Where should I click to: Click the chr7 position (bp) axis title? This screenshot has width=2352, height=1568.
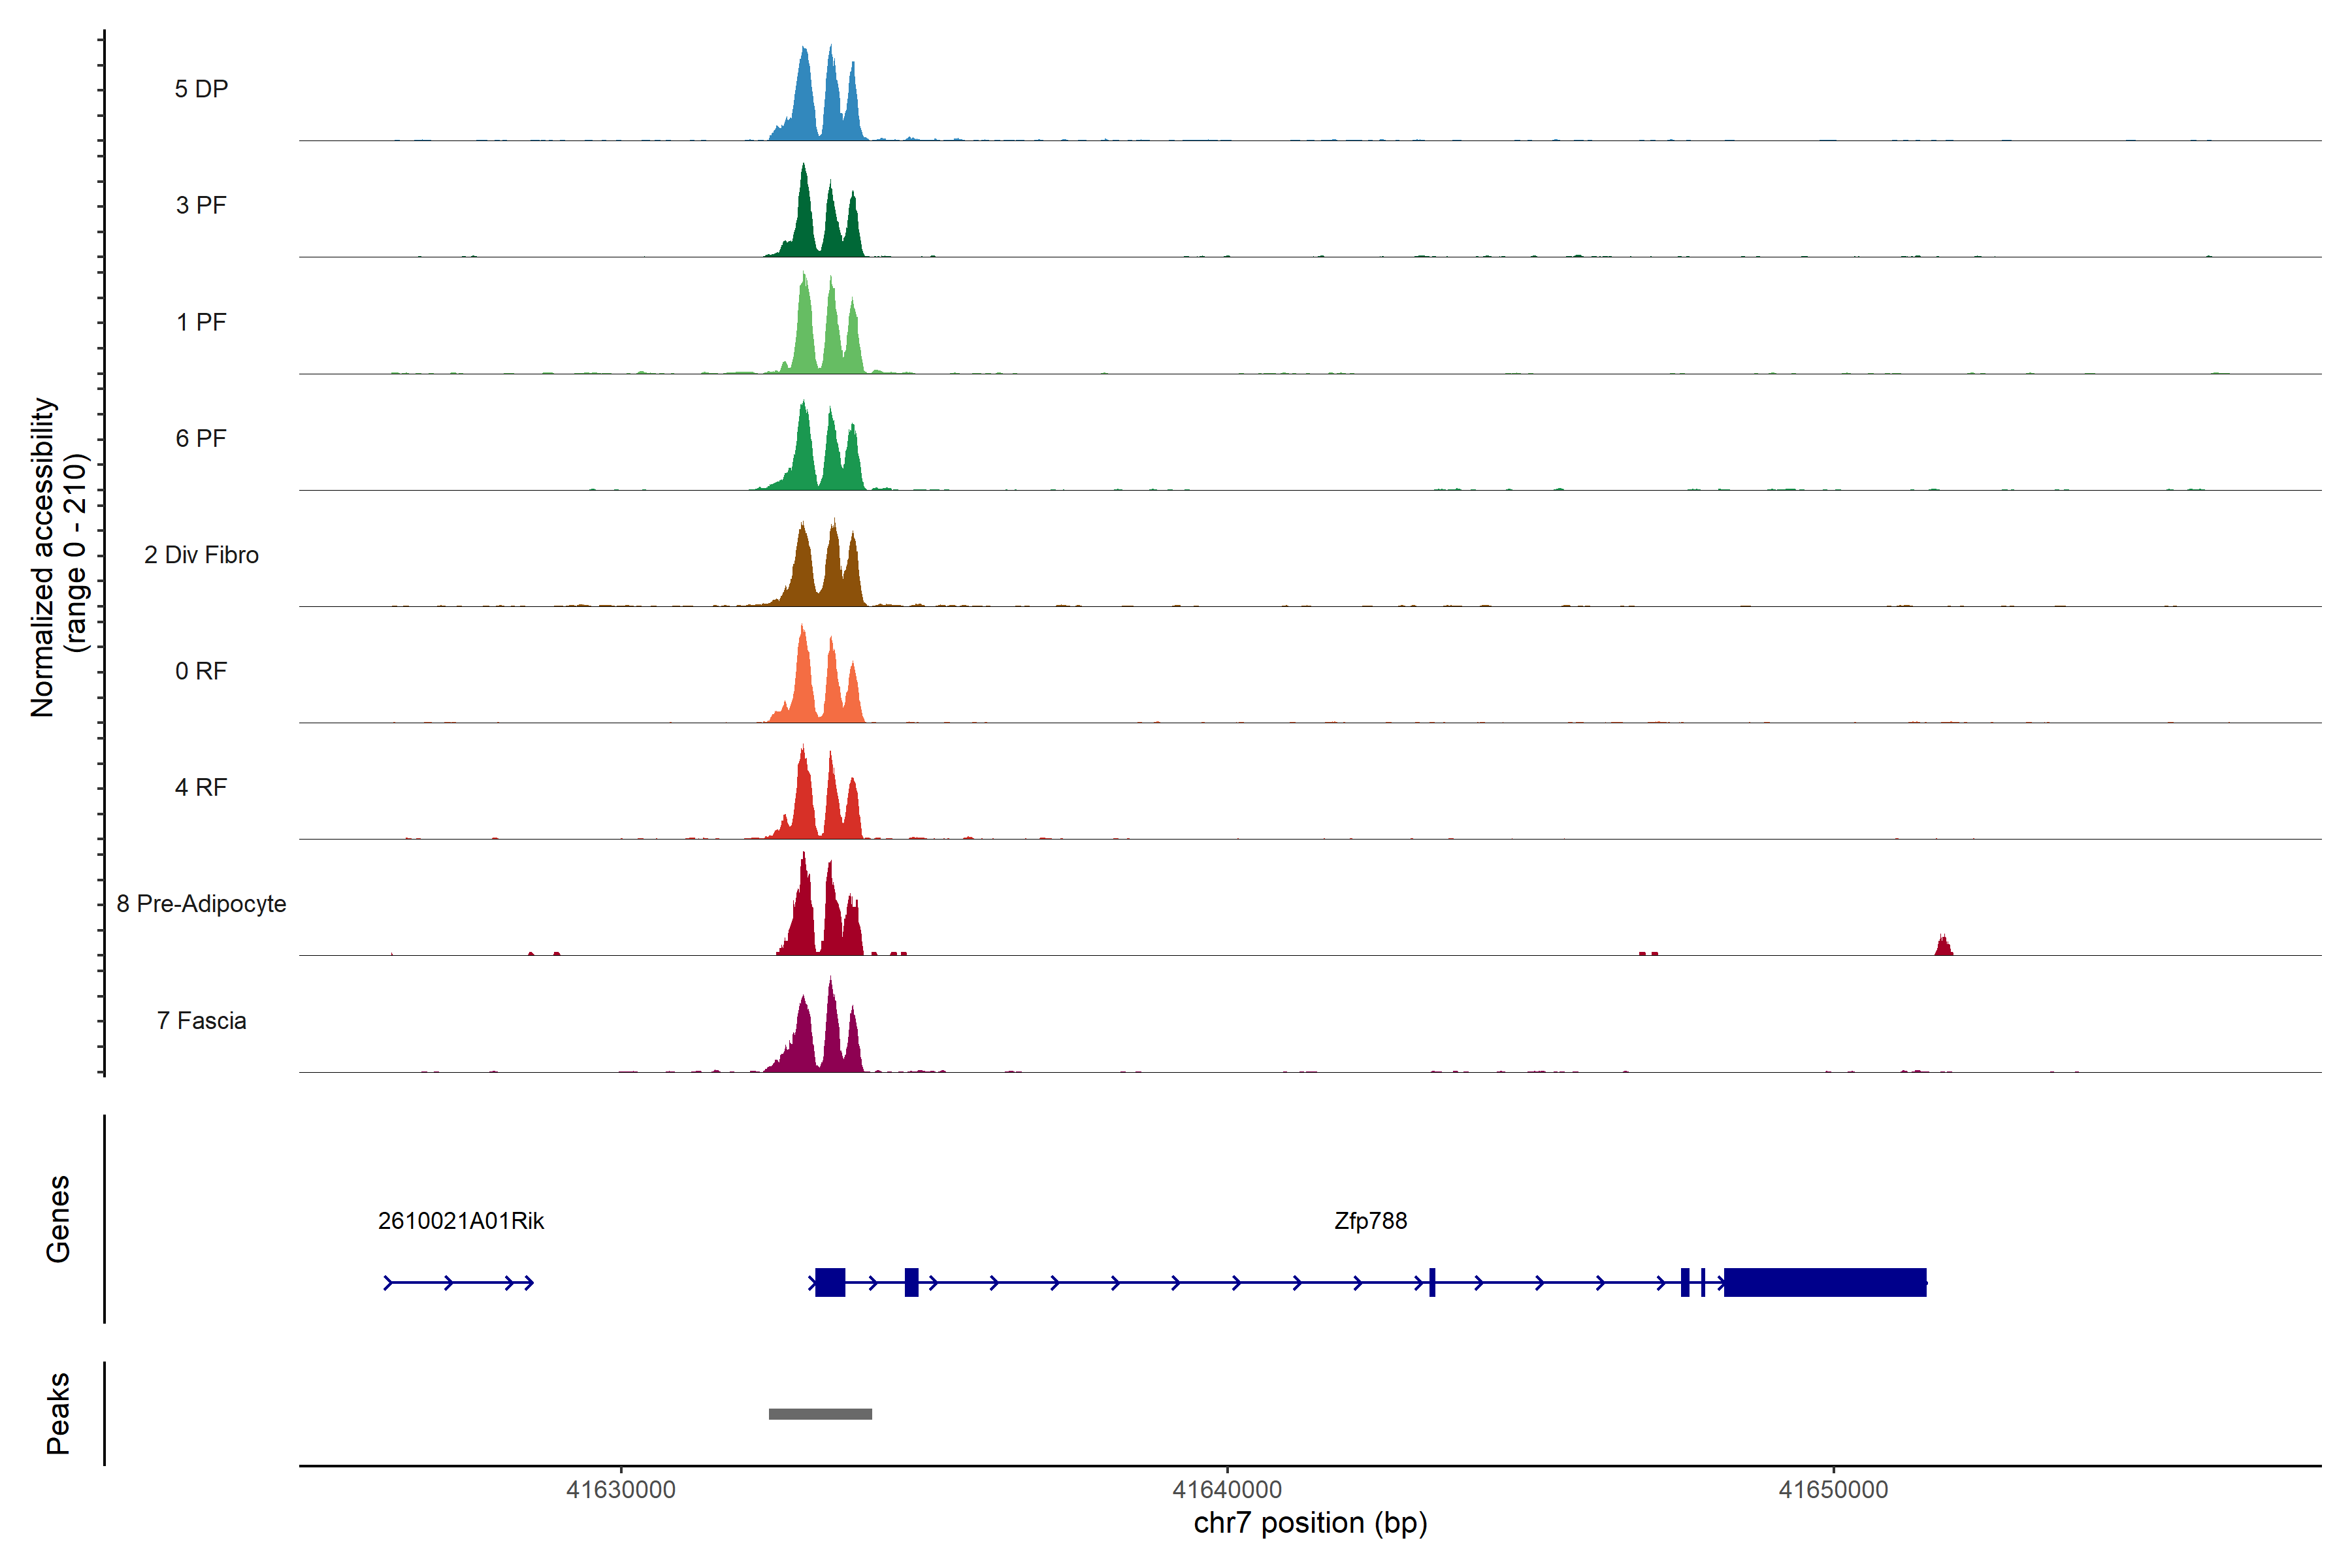[1310, 1523]
